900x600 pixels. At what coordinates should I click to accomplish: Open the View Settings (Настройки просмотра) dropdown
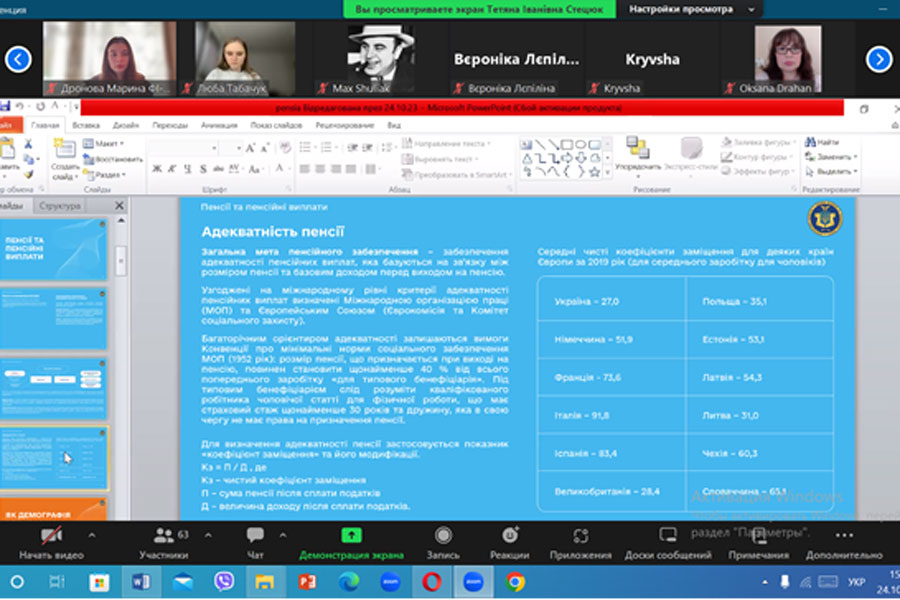click(690, 9)
